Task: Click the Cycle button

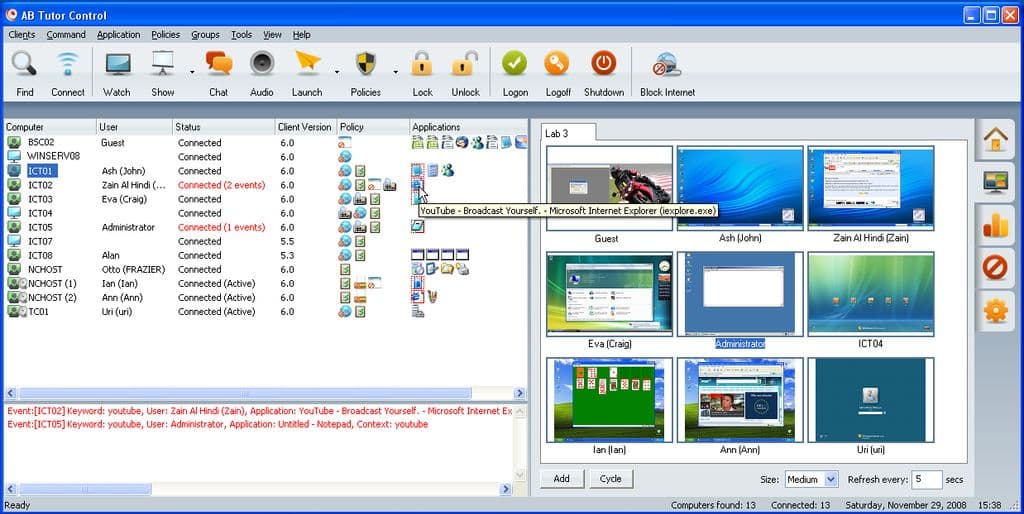Action: point(611,479)
